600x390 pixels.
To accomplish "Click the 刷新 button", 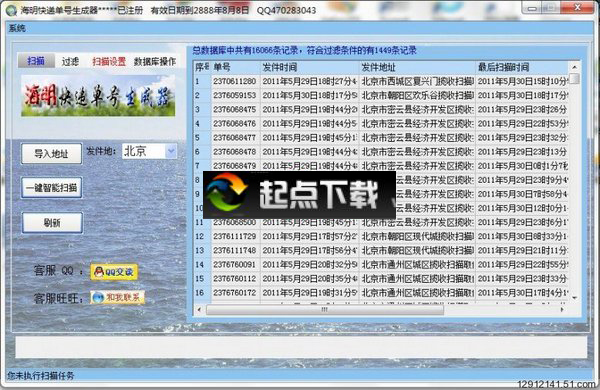I will point(52,222).
